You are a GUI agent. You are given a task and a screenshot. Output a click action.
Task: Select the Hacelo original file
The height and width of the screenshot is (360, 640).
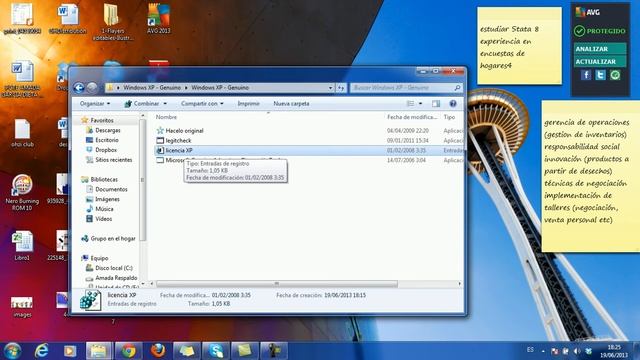(184, 131)
